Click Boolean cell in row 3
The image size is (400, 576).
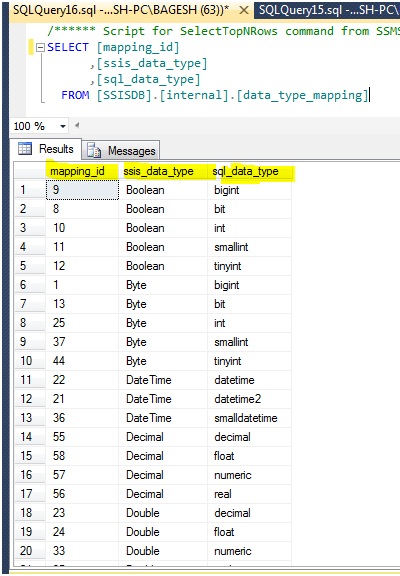pos(163,228)
